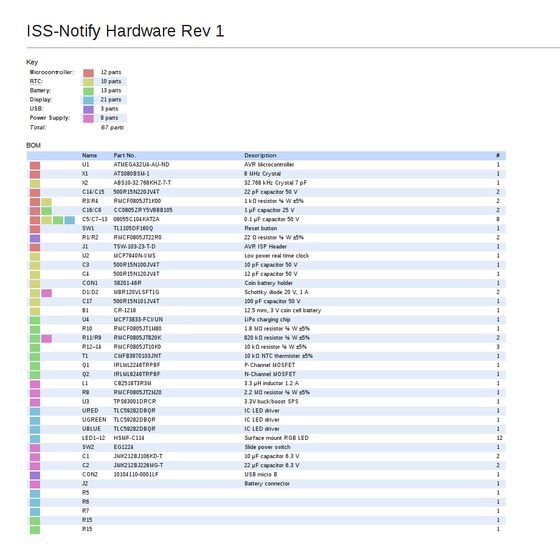The height and width of the screenshot is (559, 560).
Task: Select the purple swatch in the CON2 row
Action: point(35,475)
